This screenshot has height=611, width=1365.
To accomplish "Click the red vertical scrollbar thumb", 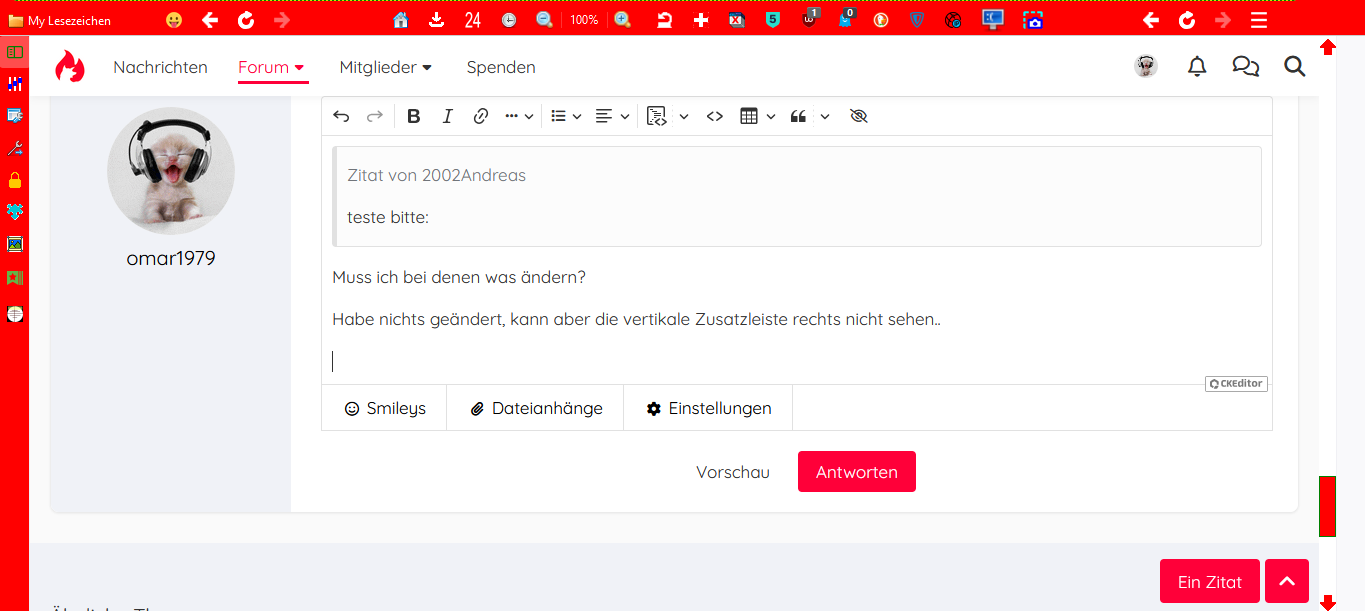I will click(x=1327, y=506).
